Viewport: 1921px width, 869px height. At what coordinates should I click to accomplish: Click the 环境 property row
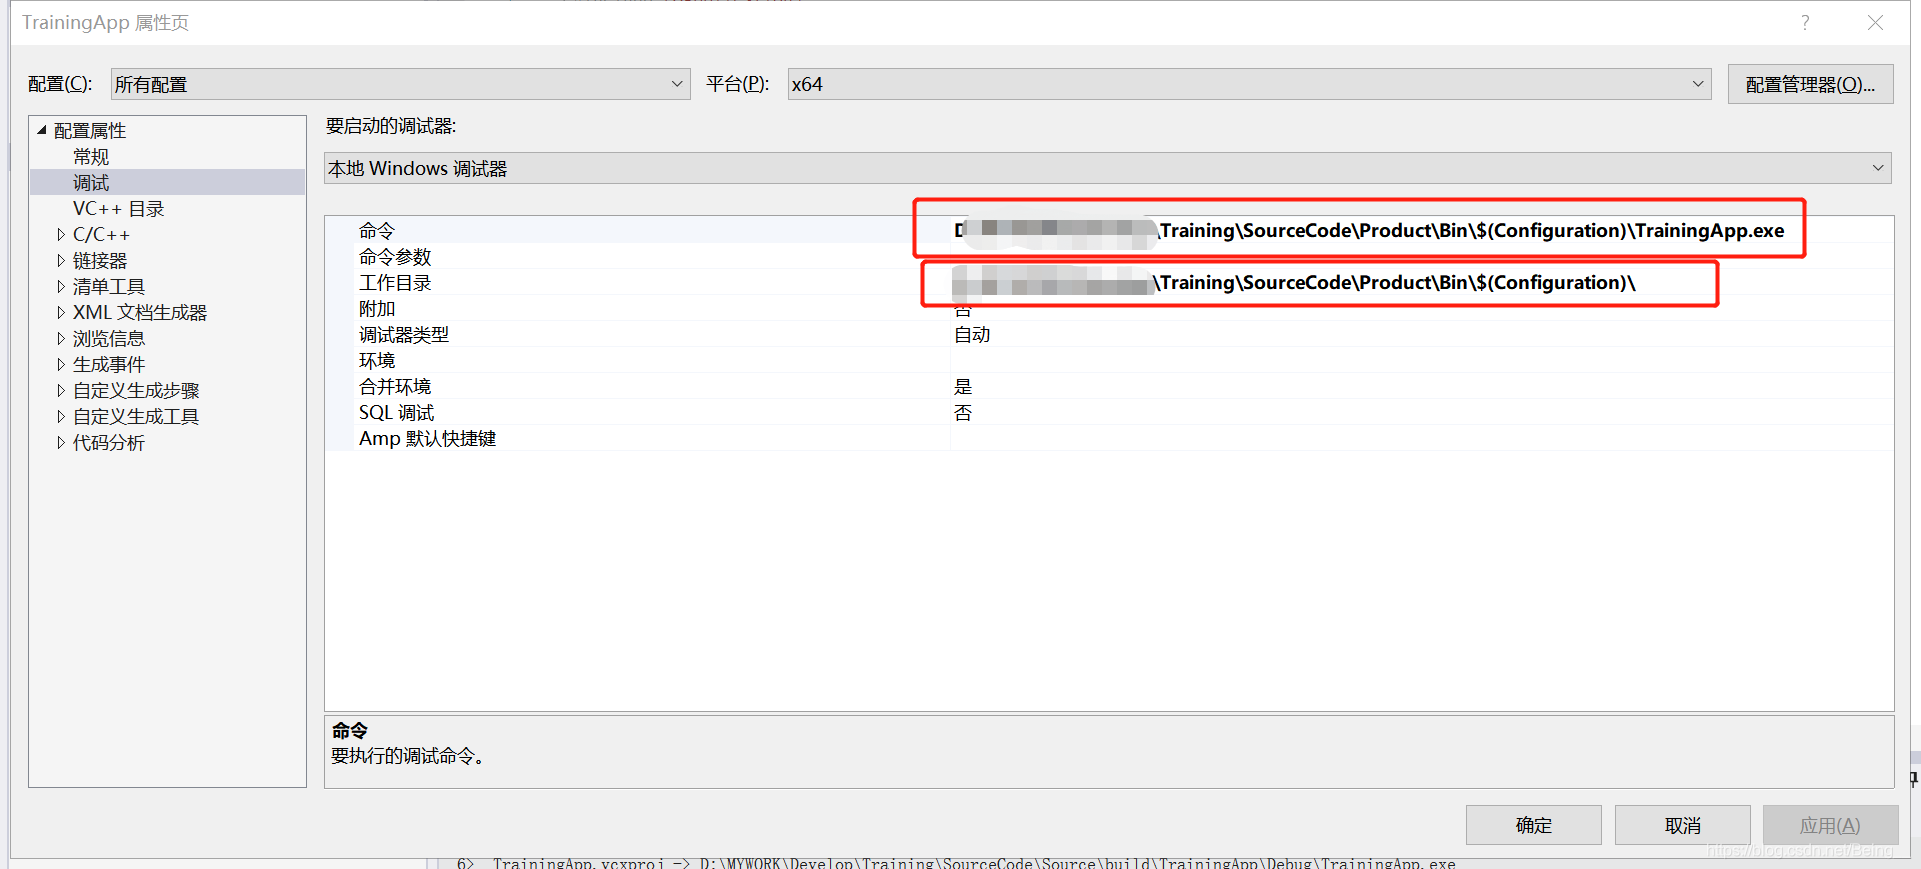(1109, 360)
